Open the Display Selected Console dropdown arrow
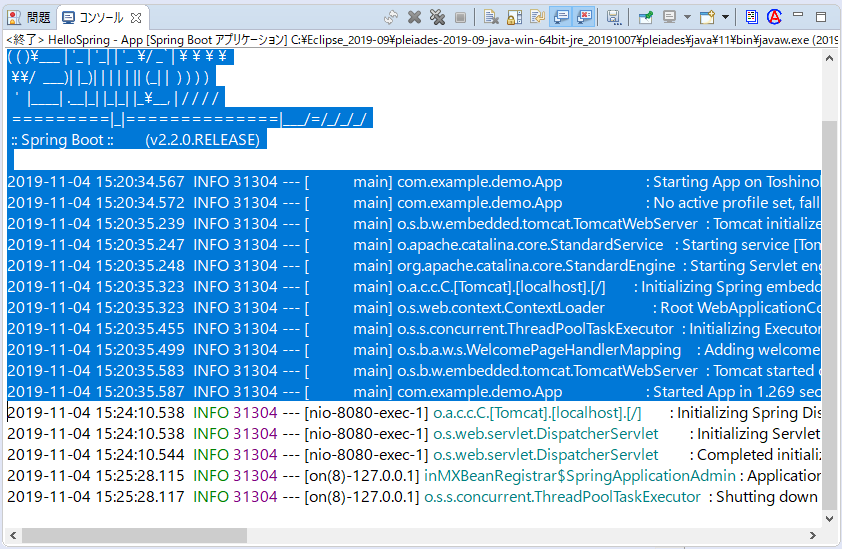The height and width of the screenshot is (549, 842). (687, 17)
